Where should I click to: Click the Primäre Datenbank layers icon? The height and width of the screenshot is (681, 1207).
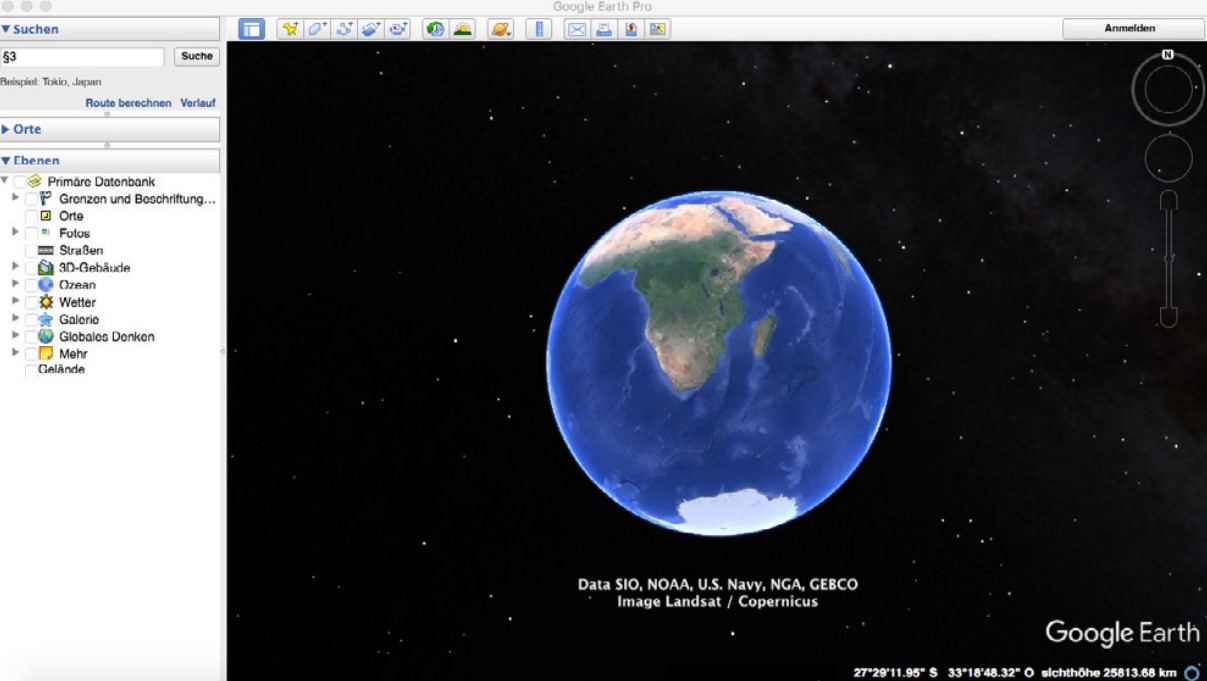pyautogui.click(x=35, y=182)
